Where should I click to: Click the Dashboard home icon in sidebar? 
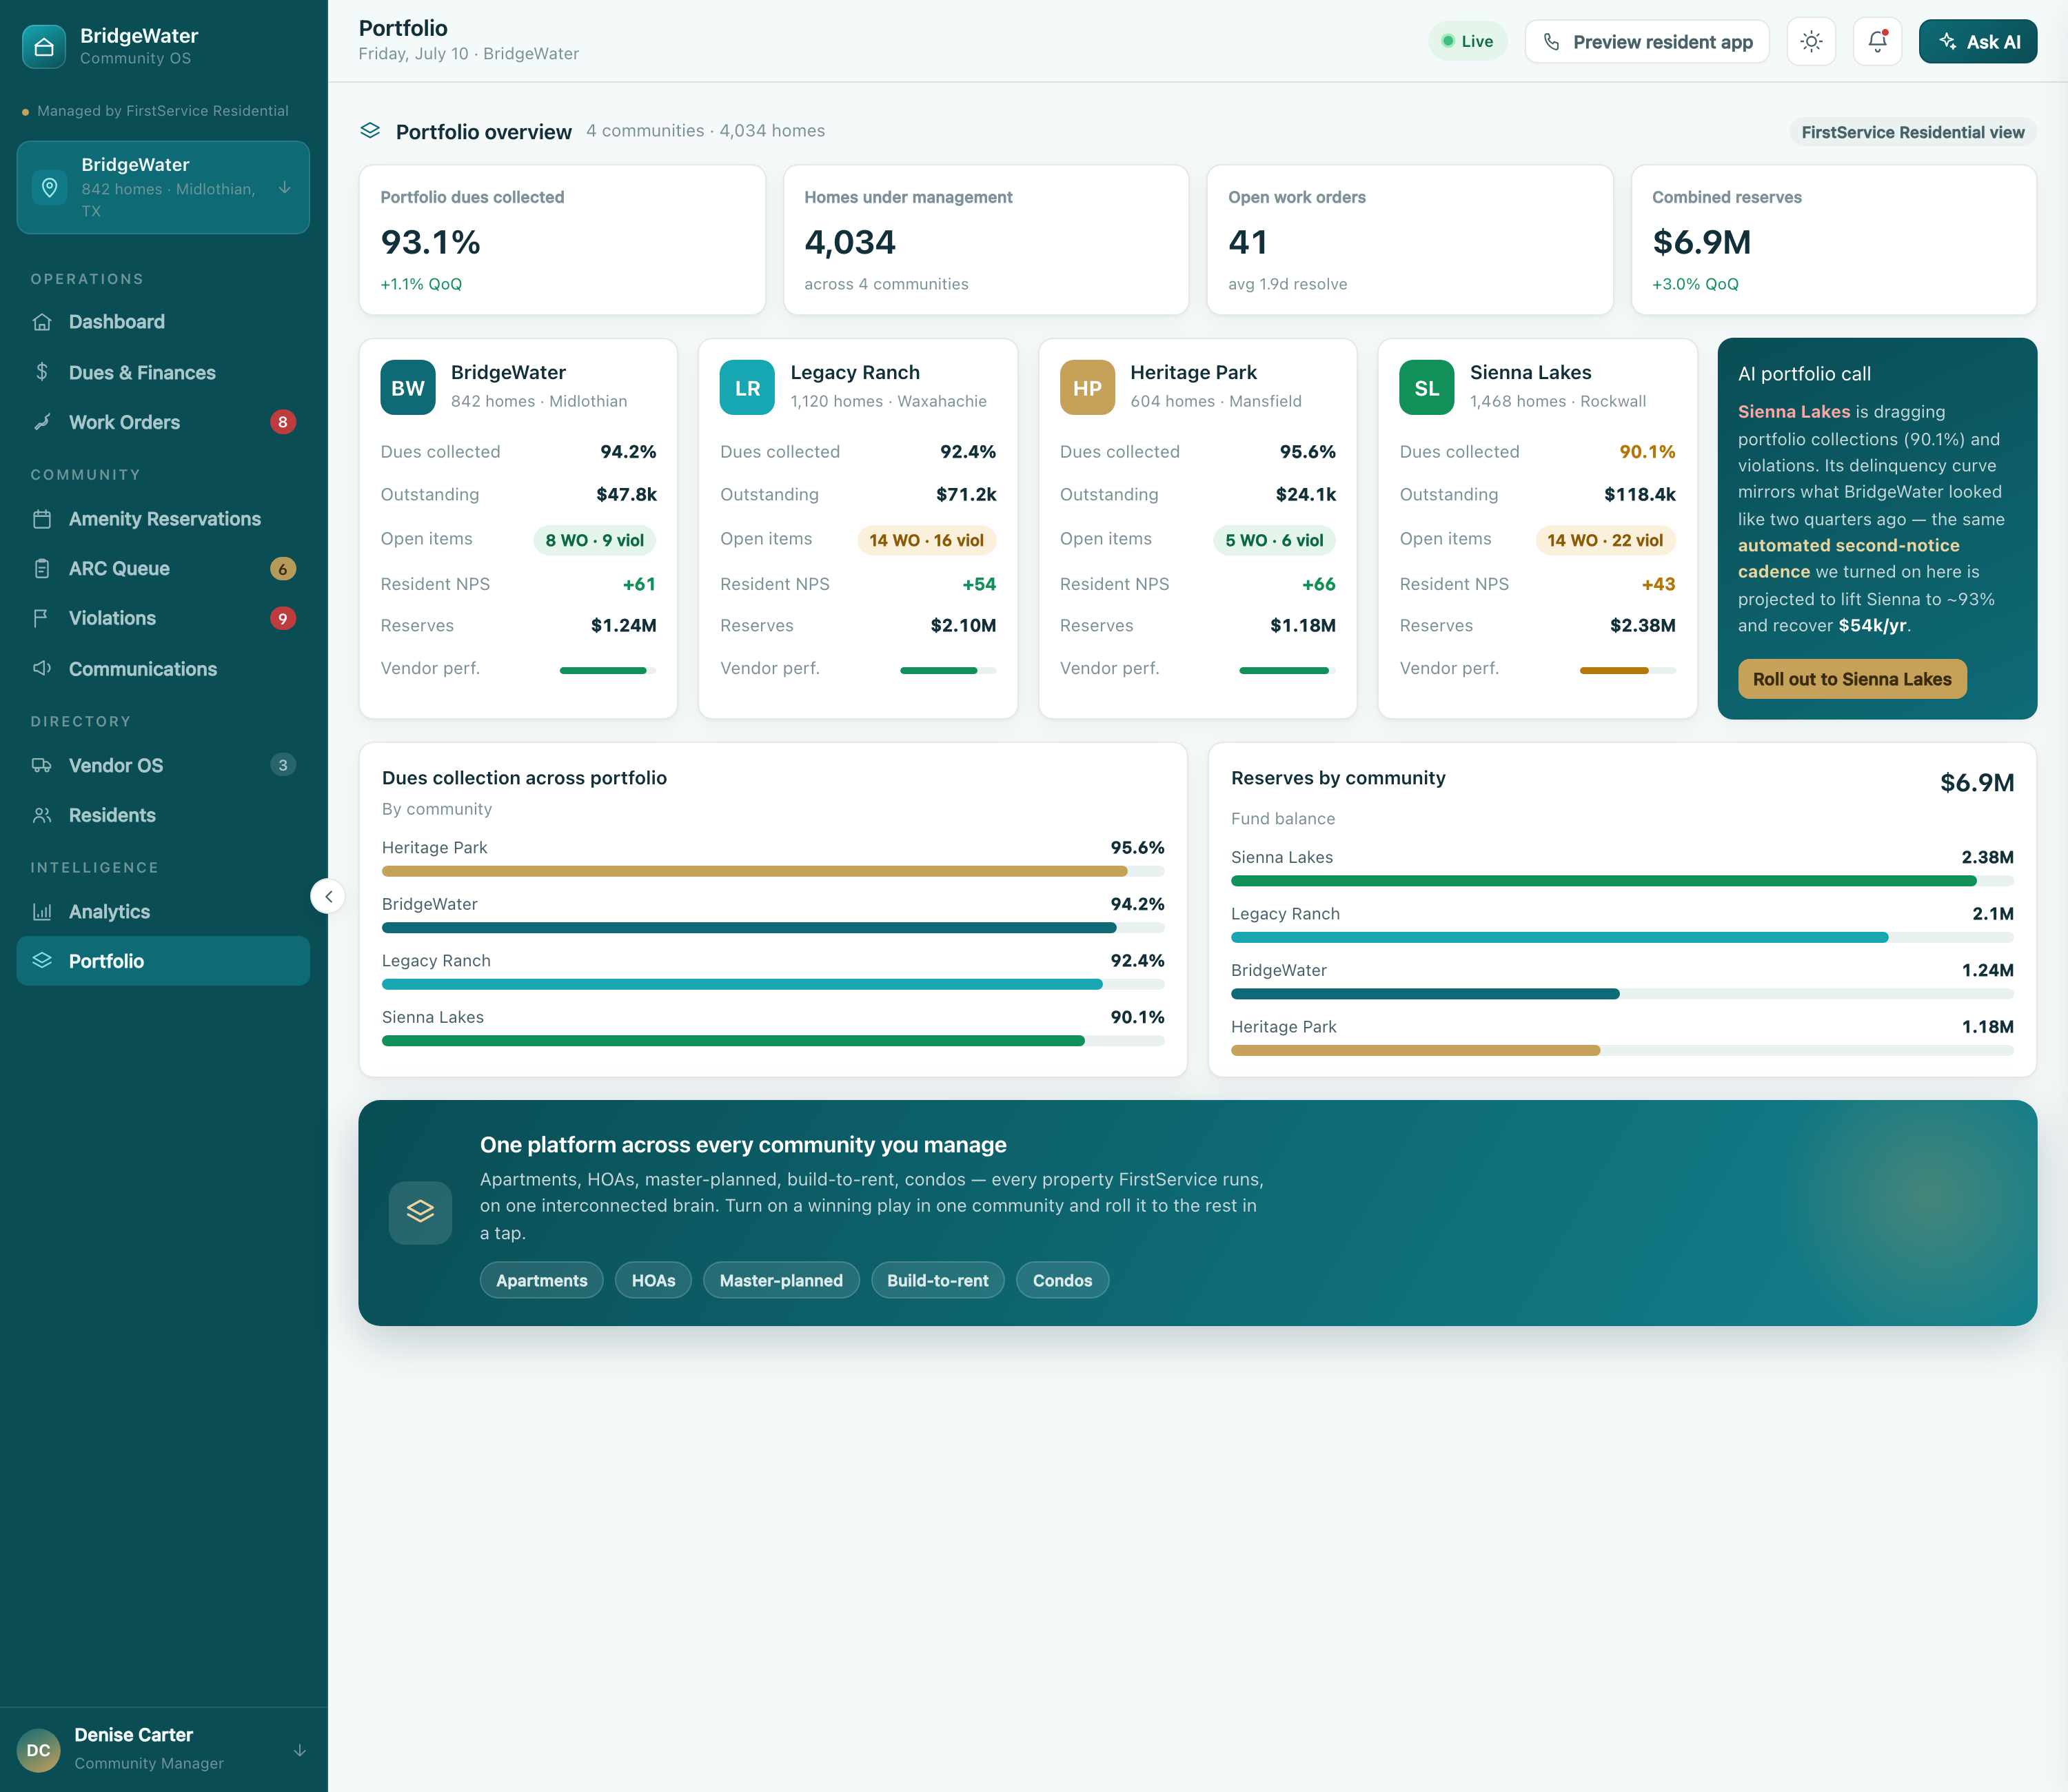click(42, 322)
